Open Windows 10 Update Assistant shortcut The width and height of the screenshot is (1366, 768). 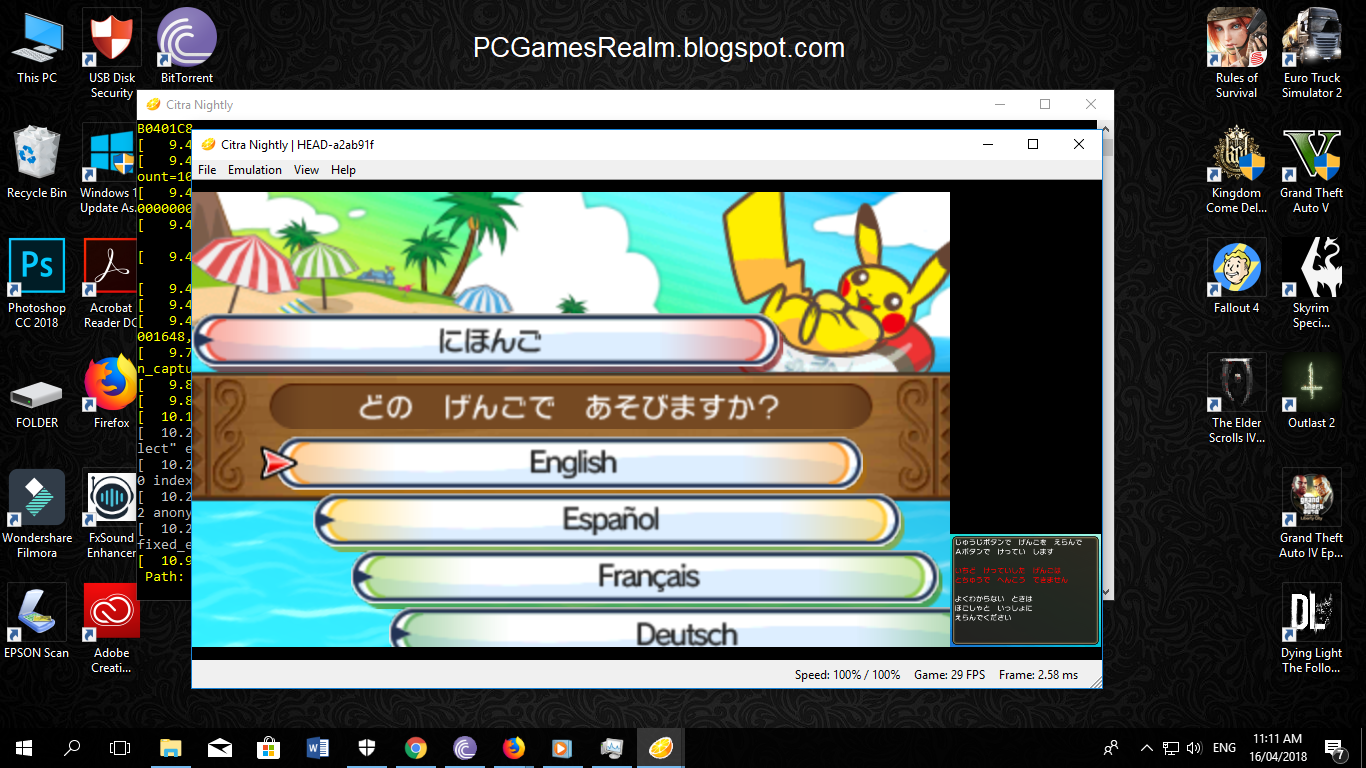(x=109, y=168)
